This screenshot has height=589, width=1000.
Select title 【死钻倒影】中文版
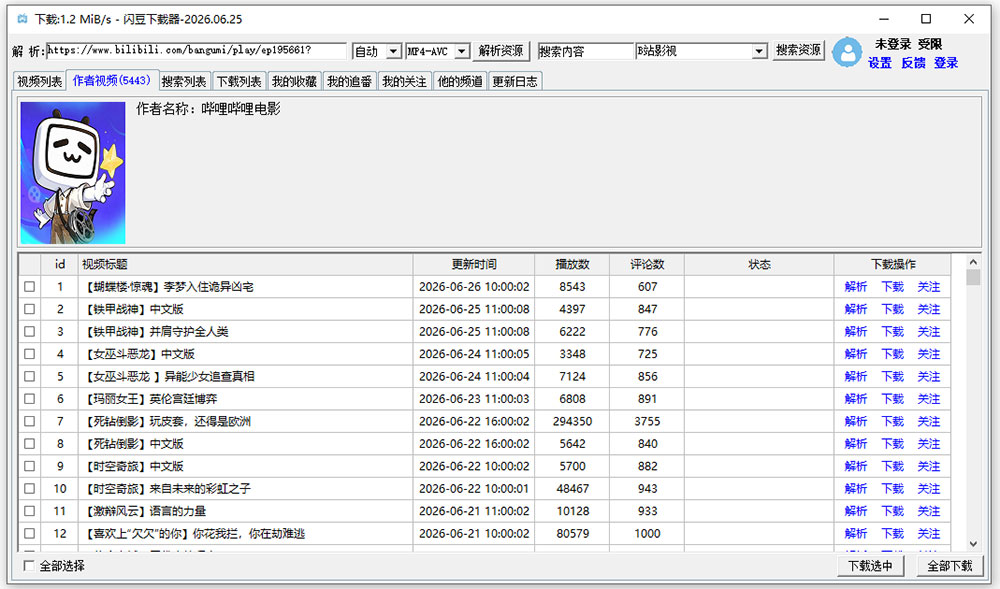pos(134,444)
